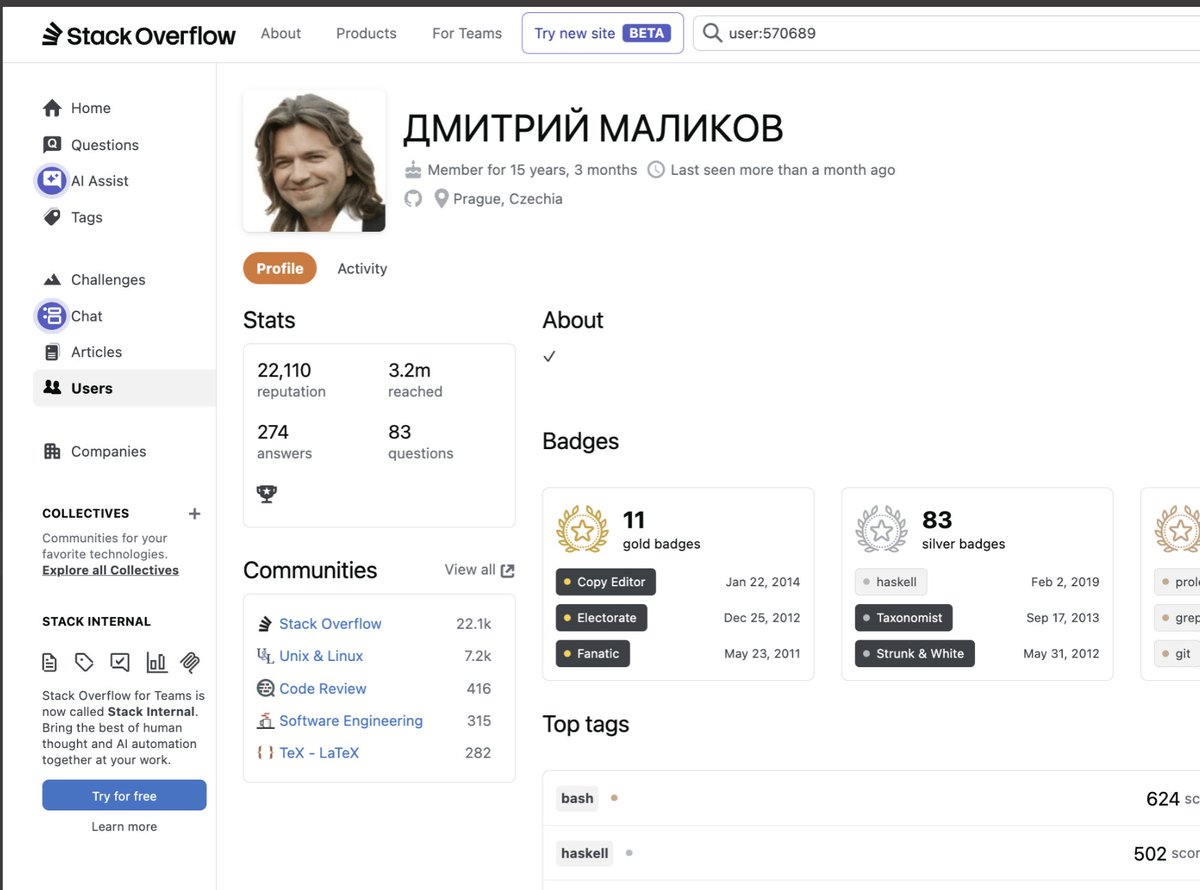Open the About menu item
This screenshot has width=1200, height=890.
(281, 33)
